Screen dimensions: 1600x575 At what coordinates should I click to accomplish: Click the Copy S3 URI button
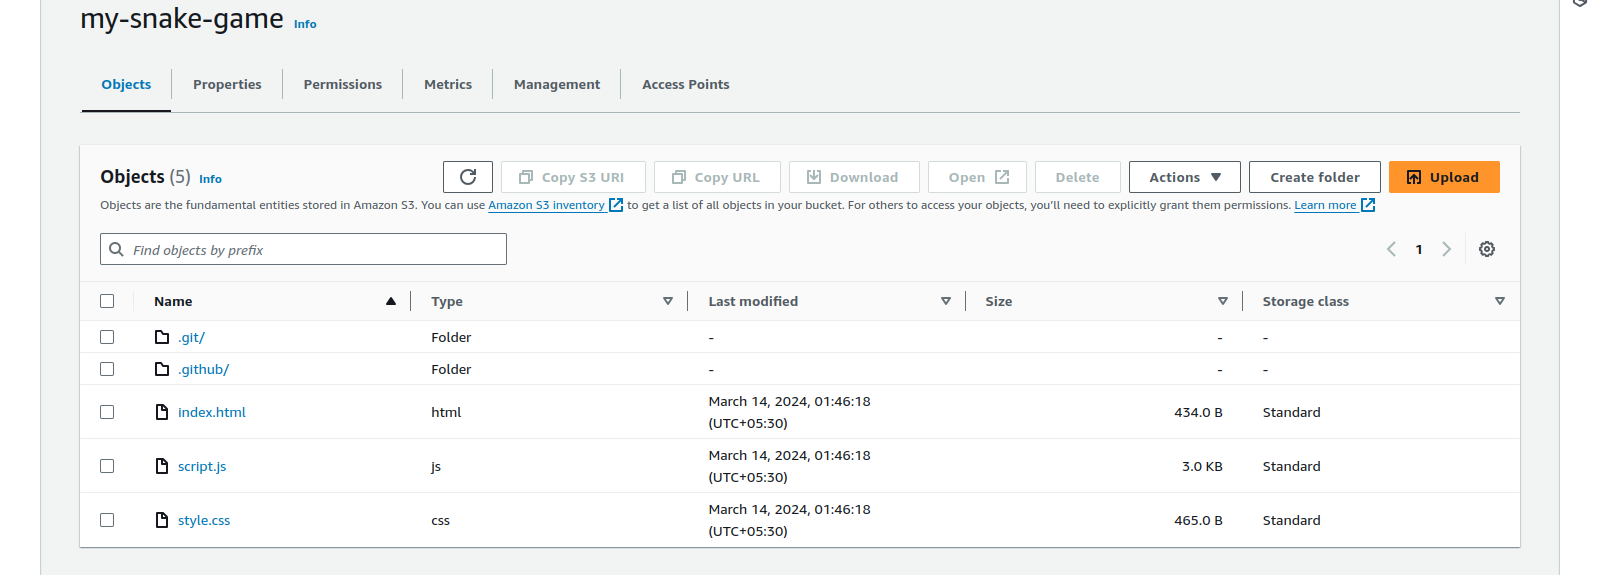(573, 177)
